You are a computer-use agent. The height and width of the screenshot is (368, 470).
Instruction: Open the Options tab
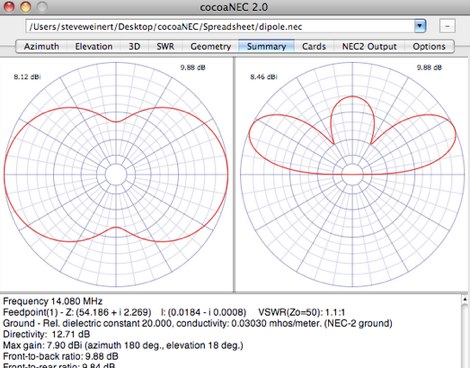(x=429, y=46)
